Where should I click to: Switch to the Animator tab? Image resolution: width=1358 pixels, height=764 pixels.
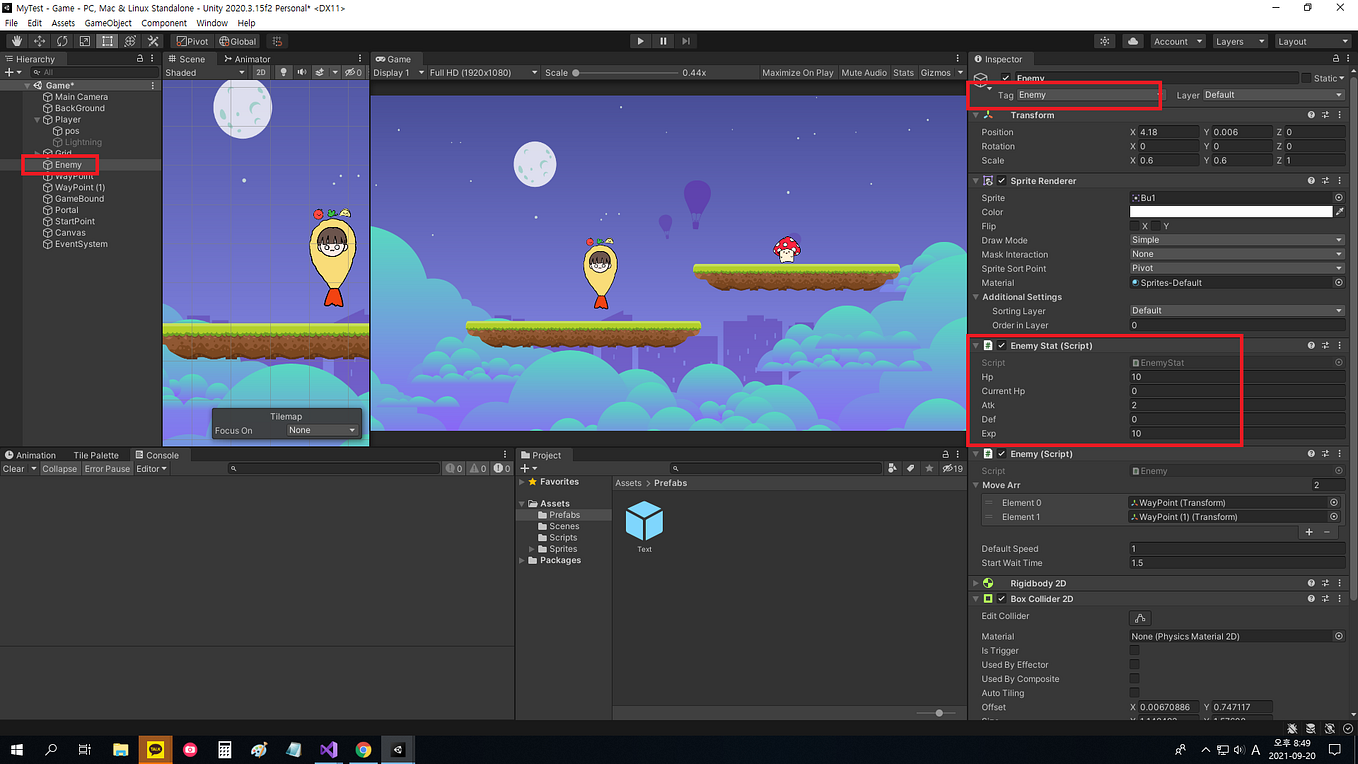[246, 59]
